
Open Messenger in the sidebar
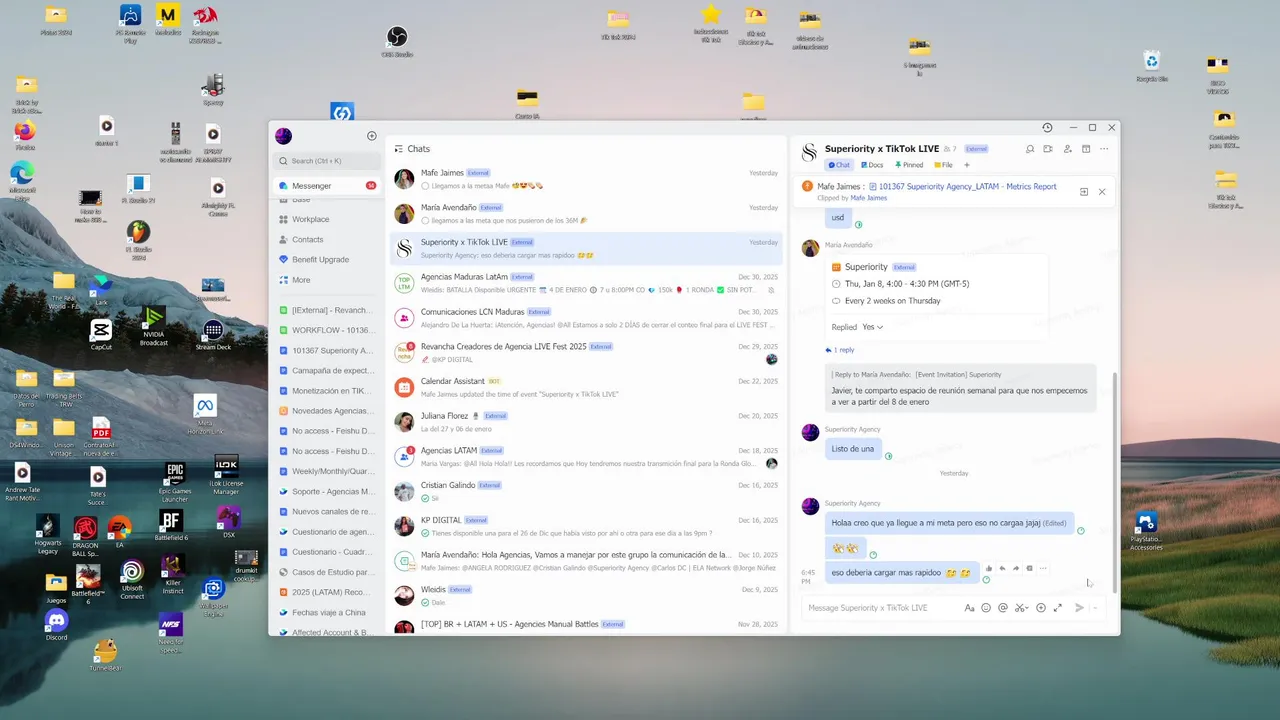point(327,186)
